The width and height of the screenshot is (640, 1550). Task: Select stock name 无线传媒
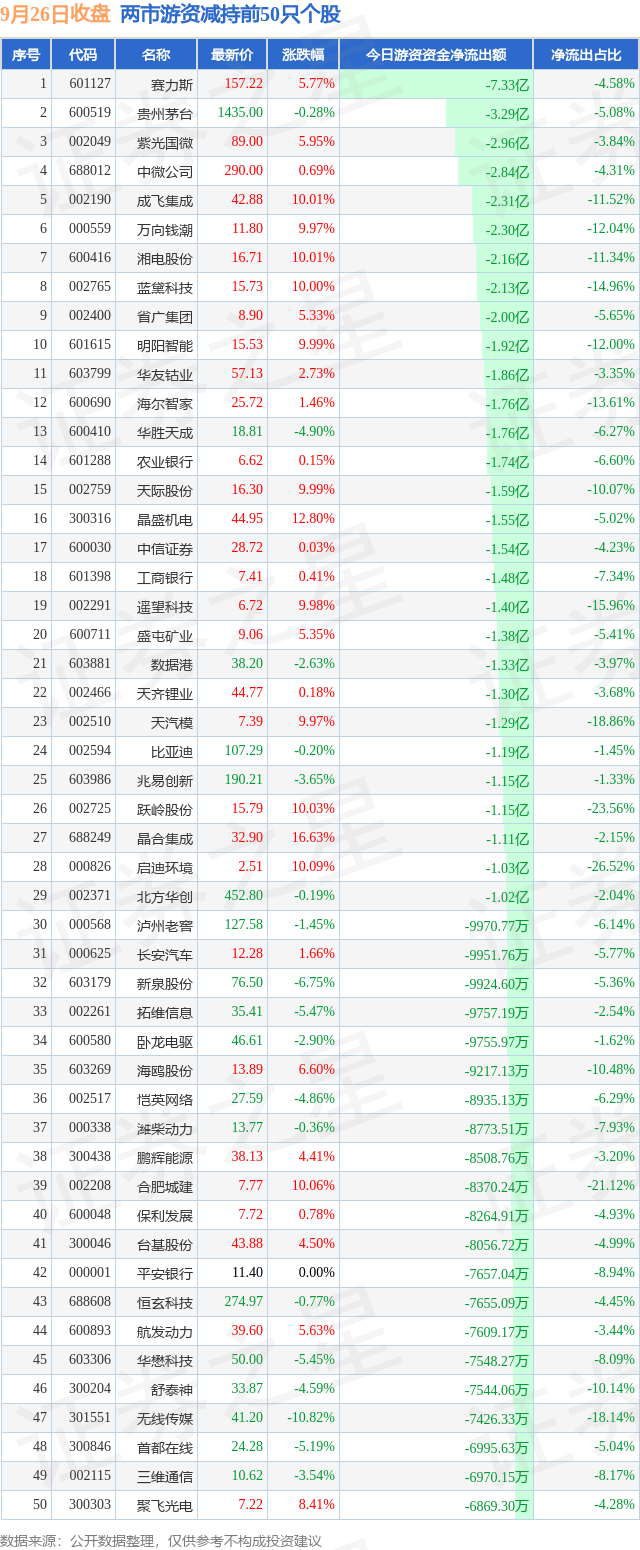coord(166,1418)
